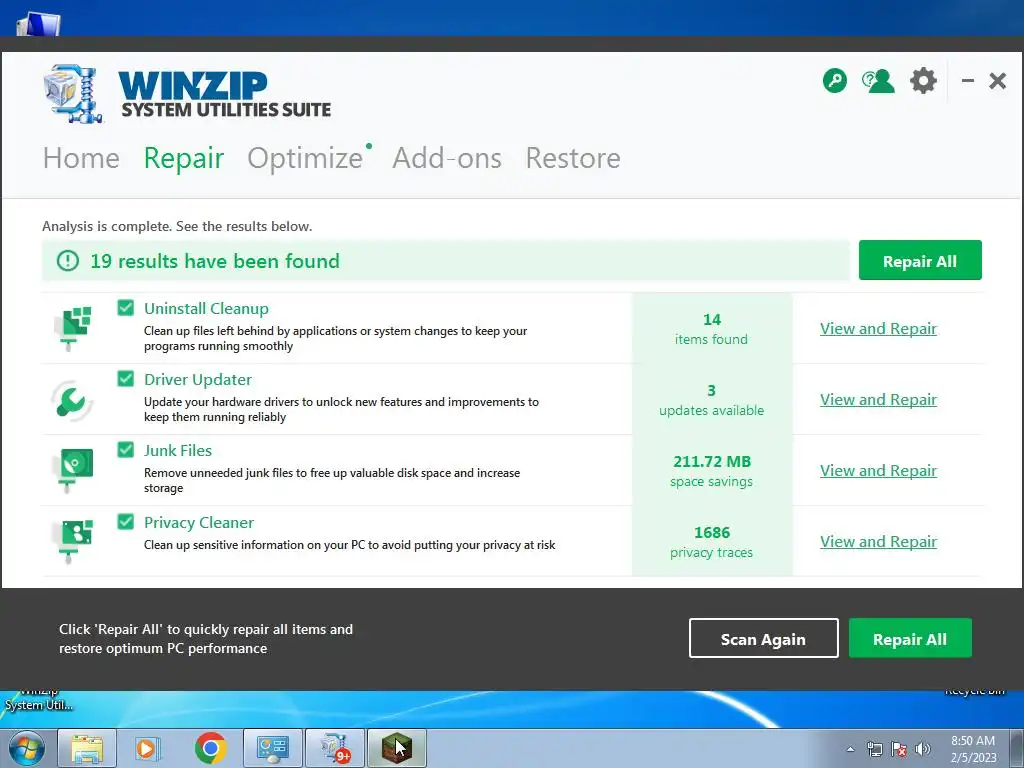Click Repair All next to results banner
The height and width of the screenshot is (768, 1024).
coord(920,260)
